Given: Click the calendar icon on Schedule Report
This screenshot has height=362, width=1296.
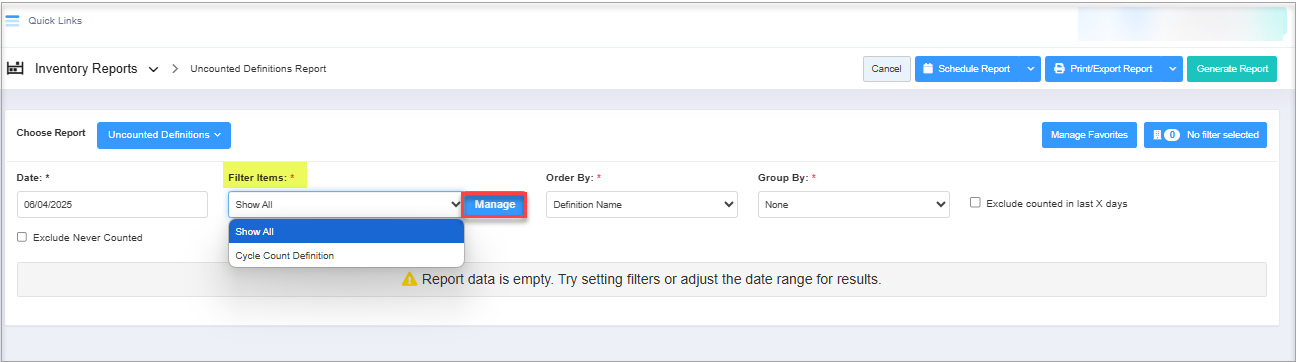Looking at the screenshot, I should click(928, 69).
